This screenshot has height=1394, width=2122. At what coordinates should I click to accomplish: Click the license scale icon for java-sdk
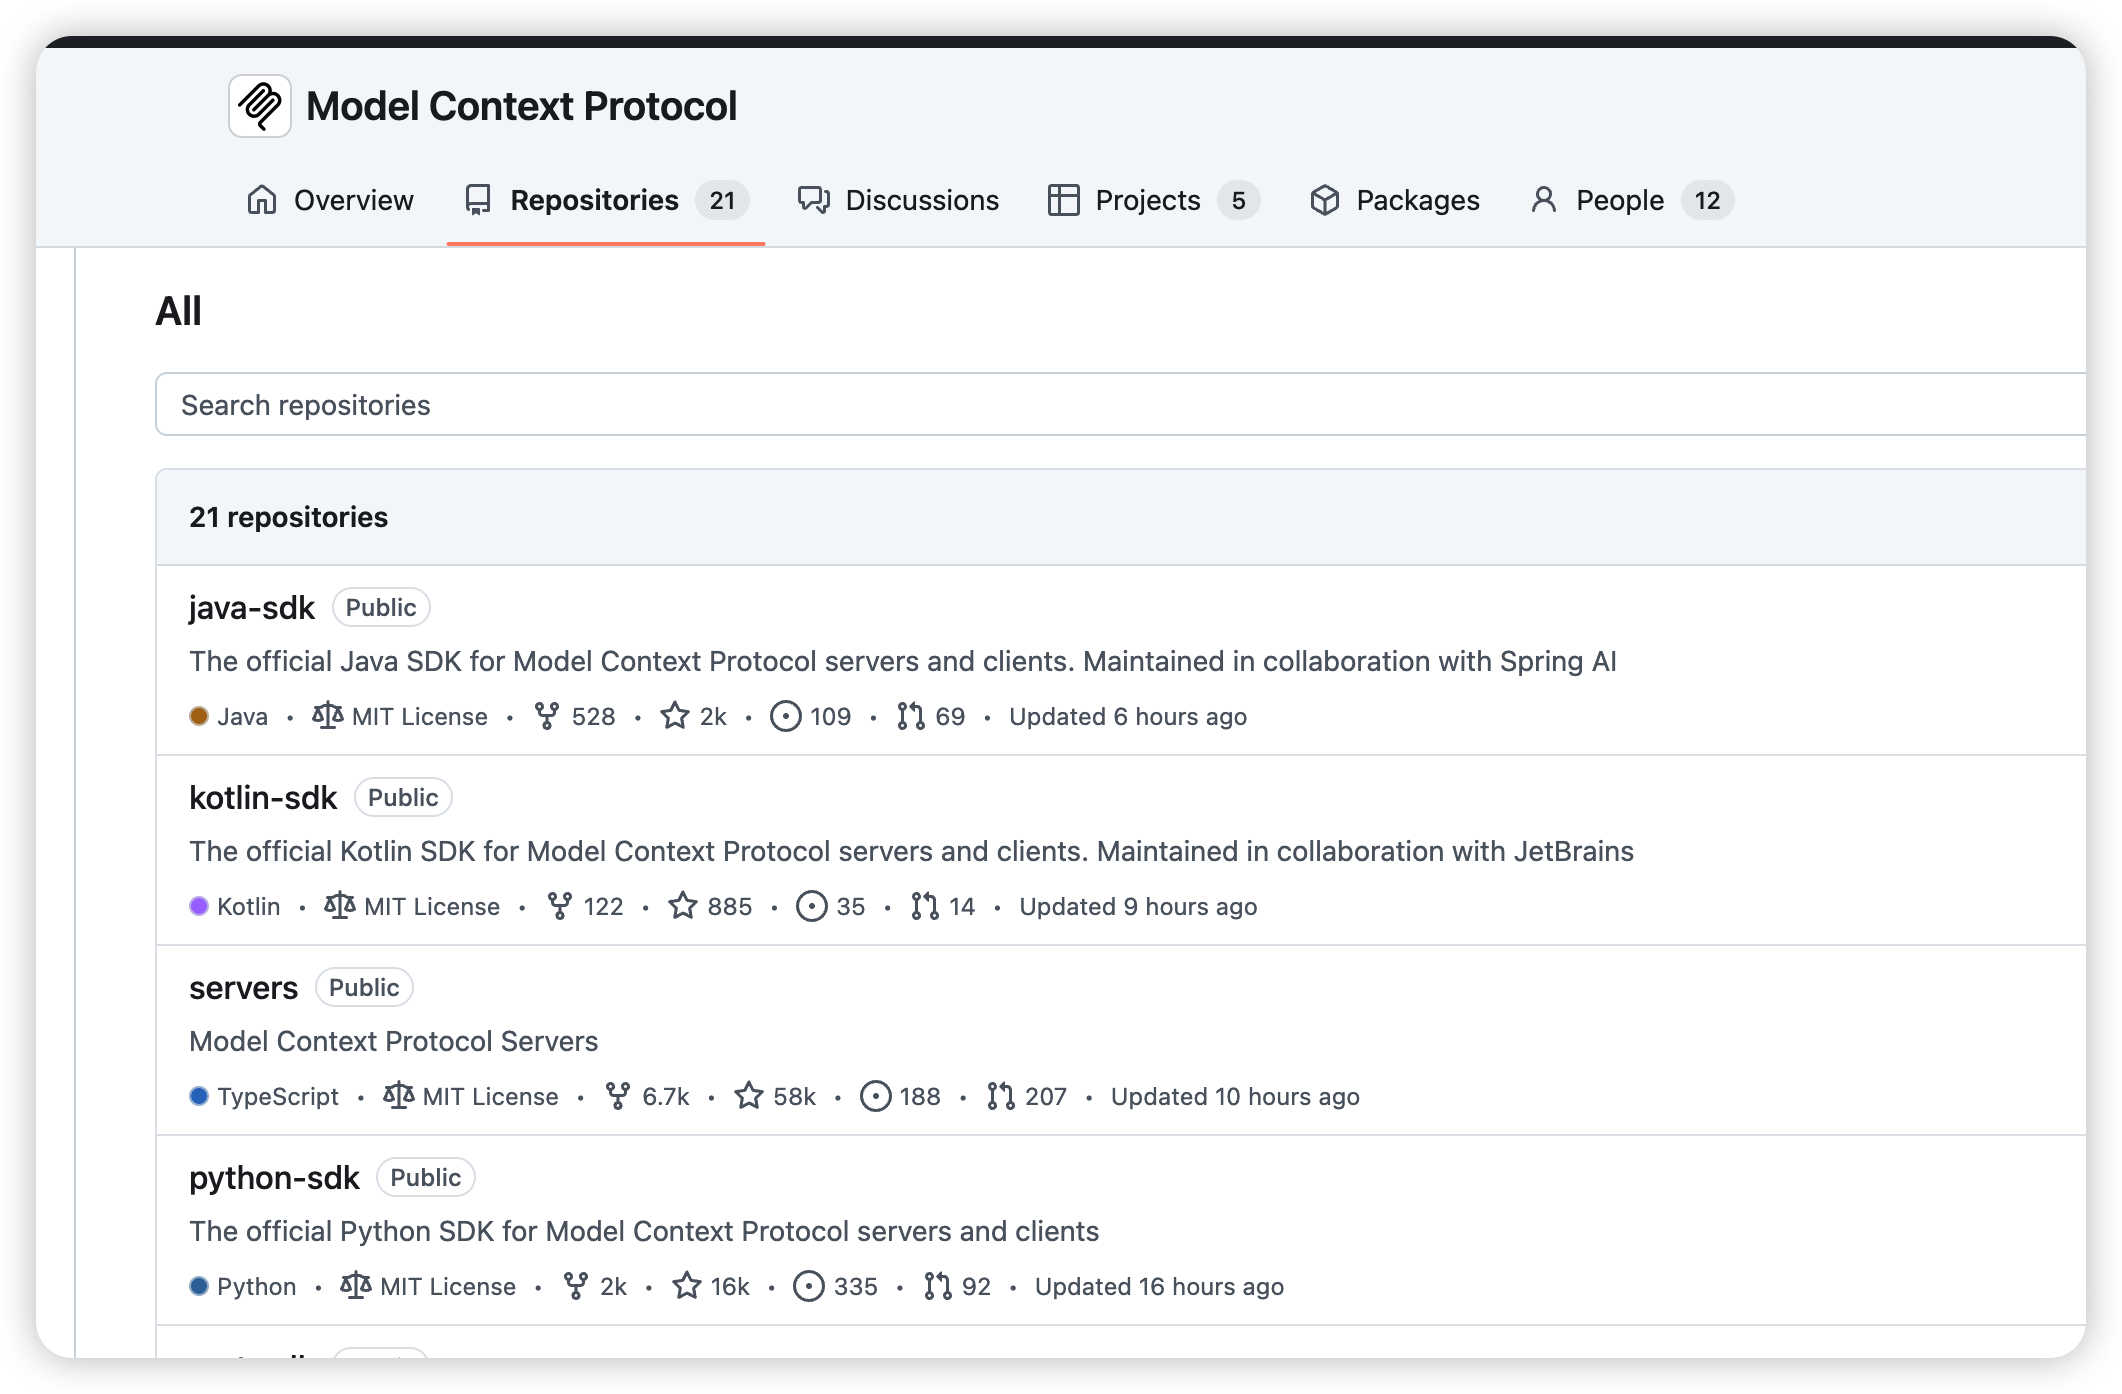tap(327, 716)
